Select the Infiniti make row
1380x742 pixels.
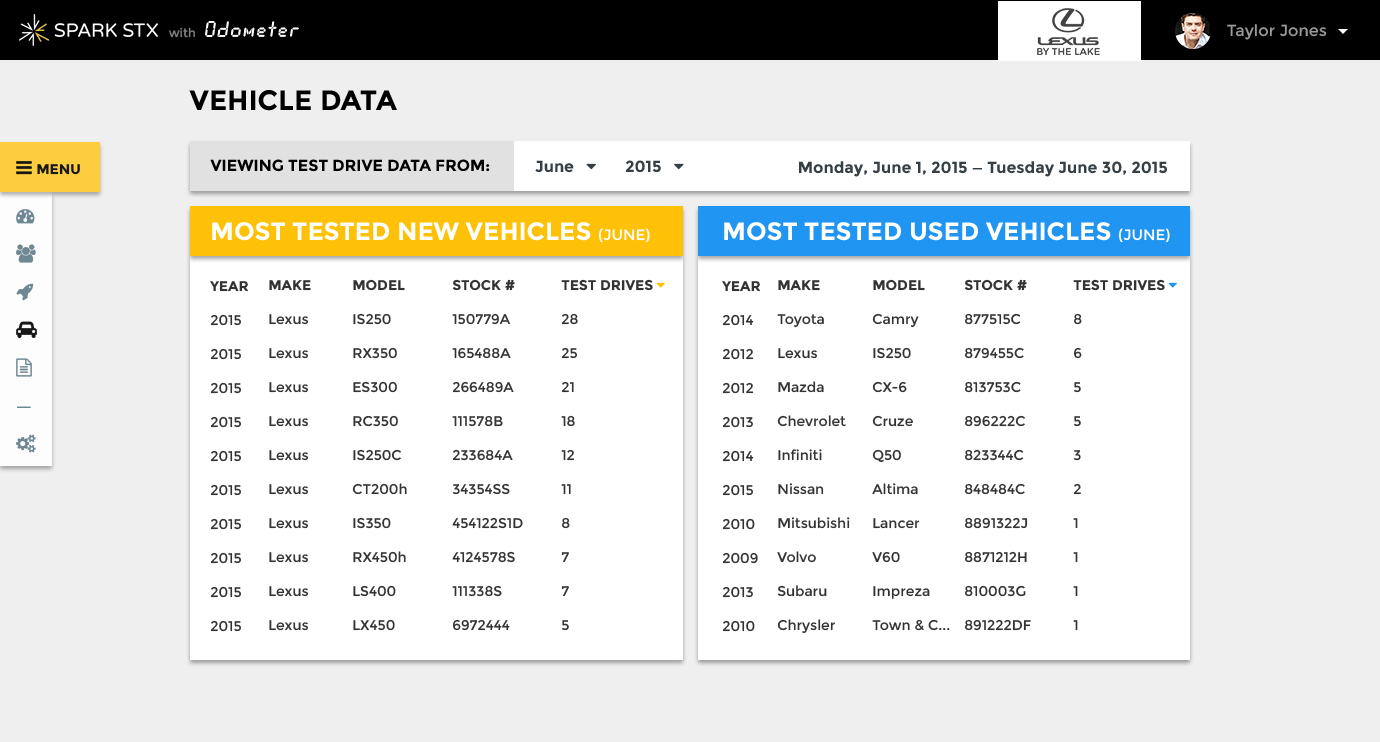click(x=800, y=455)
